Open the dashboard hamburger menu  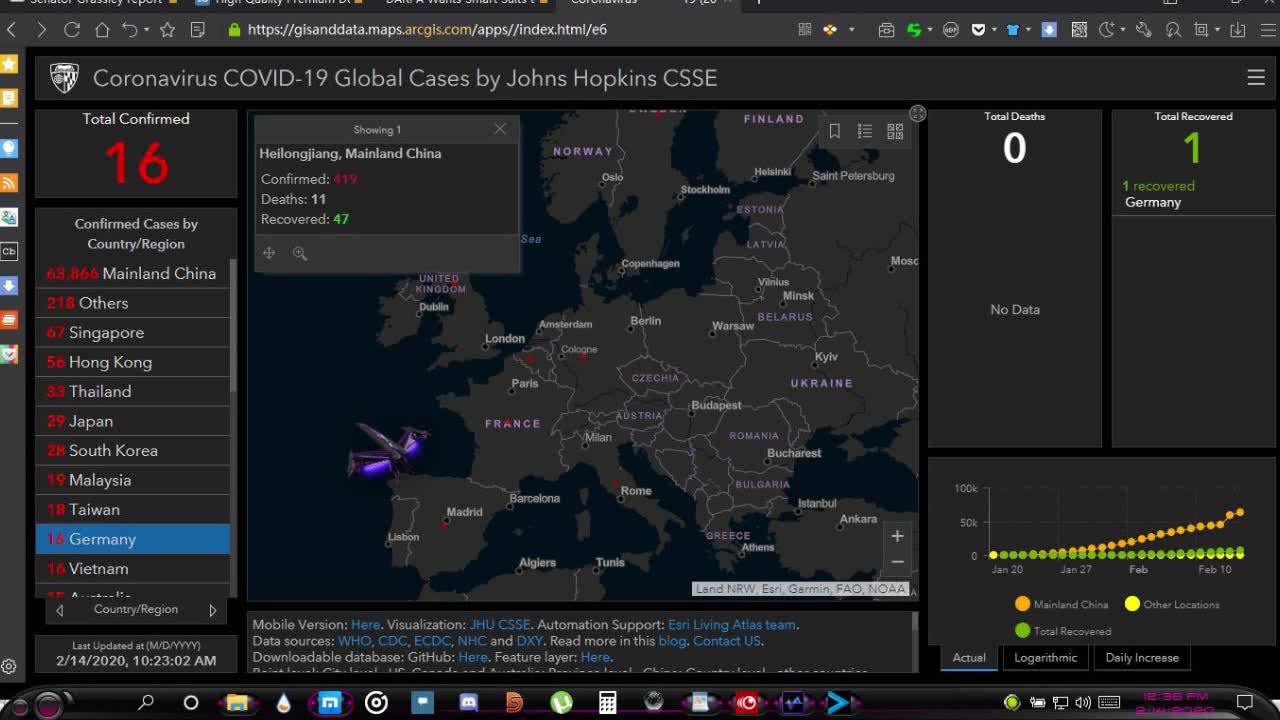click(1256, 78)
